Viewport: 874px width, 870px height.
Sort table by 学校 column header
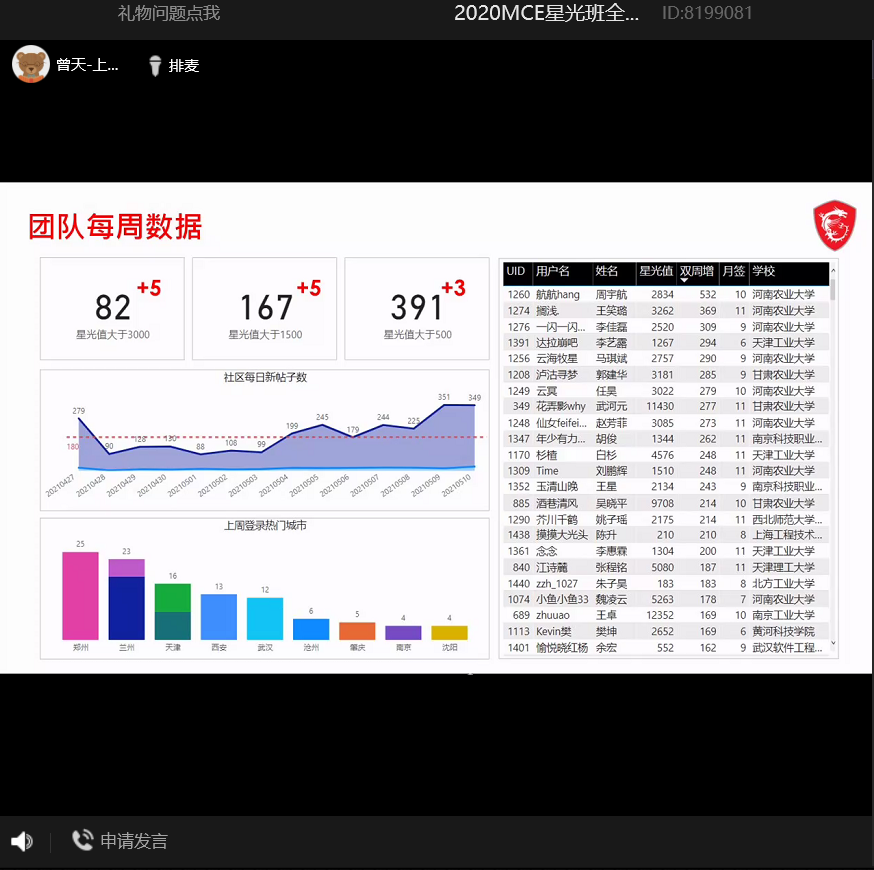click(x=764, y=271)
